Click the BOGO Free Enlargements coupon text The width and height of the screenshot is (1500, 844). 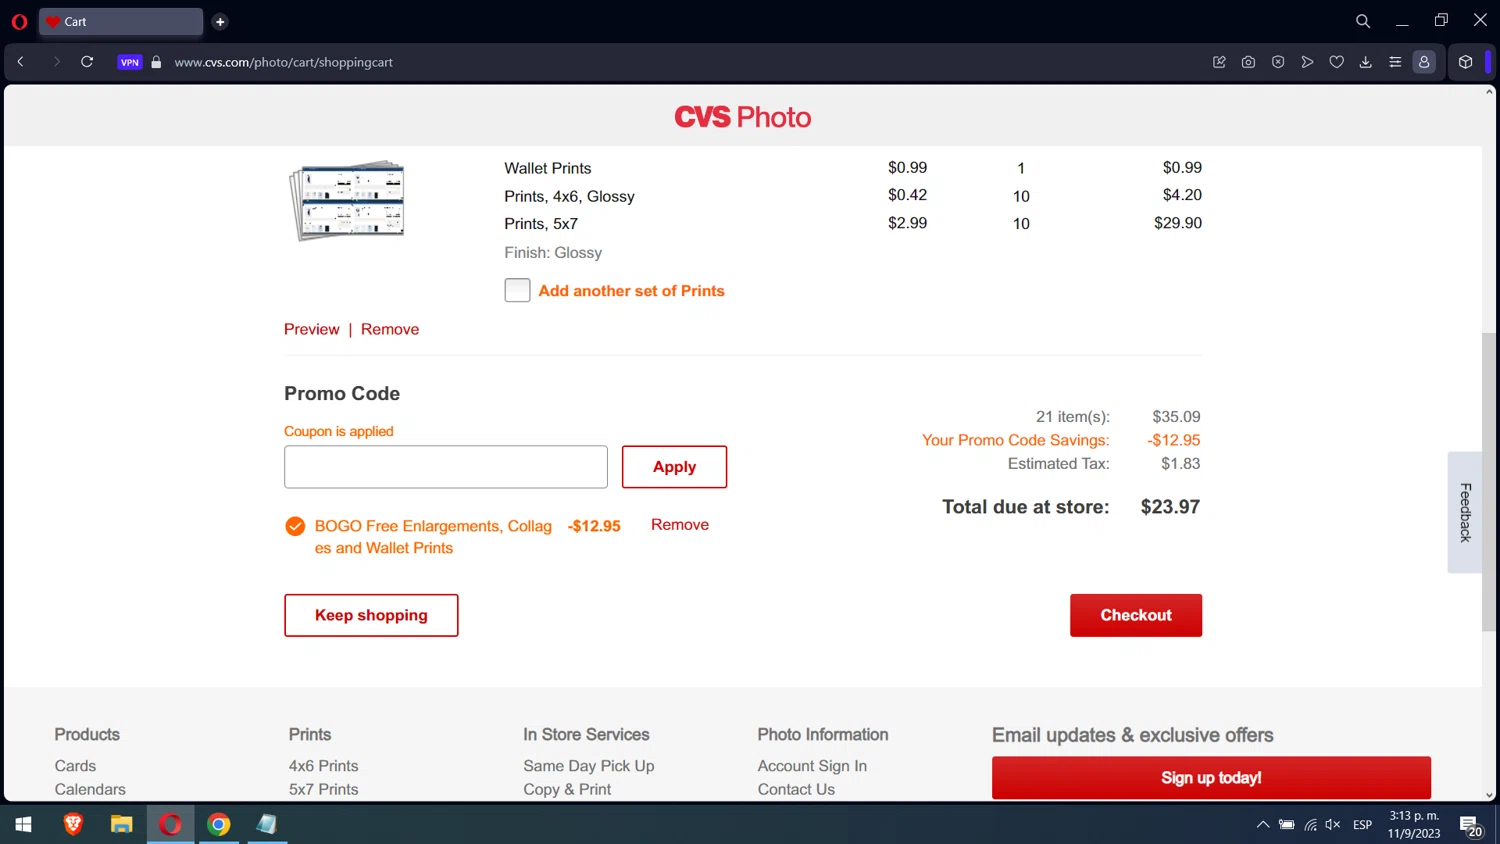(433, 537)
